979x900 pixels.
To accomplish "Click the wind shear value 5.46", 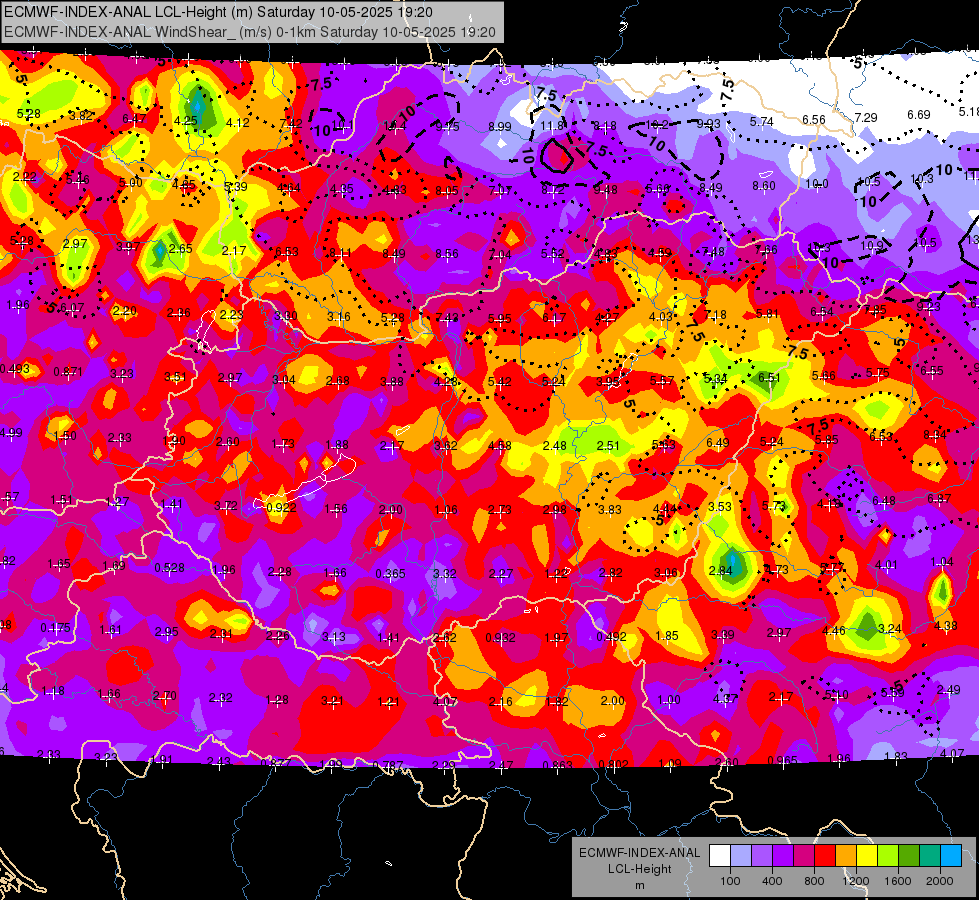I will (77, 180).
